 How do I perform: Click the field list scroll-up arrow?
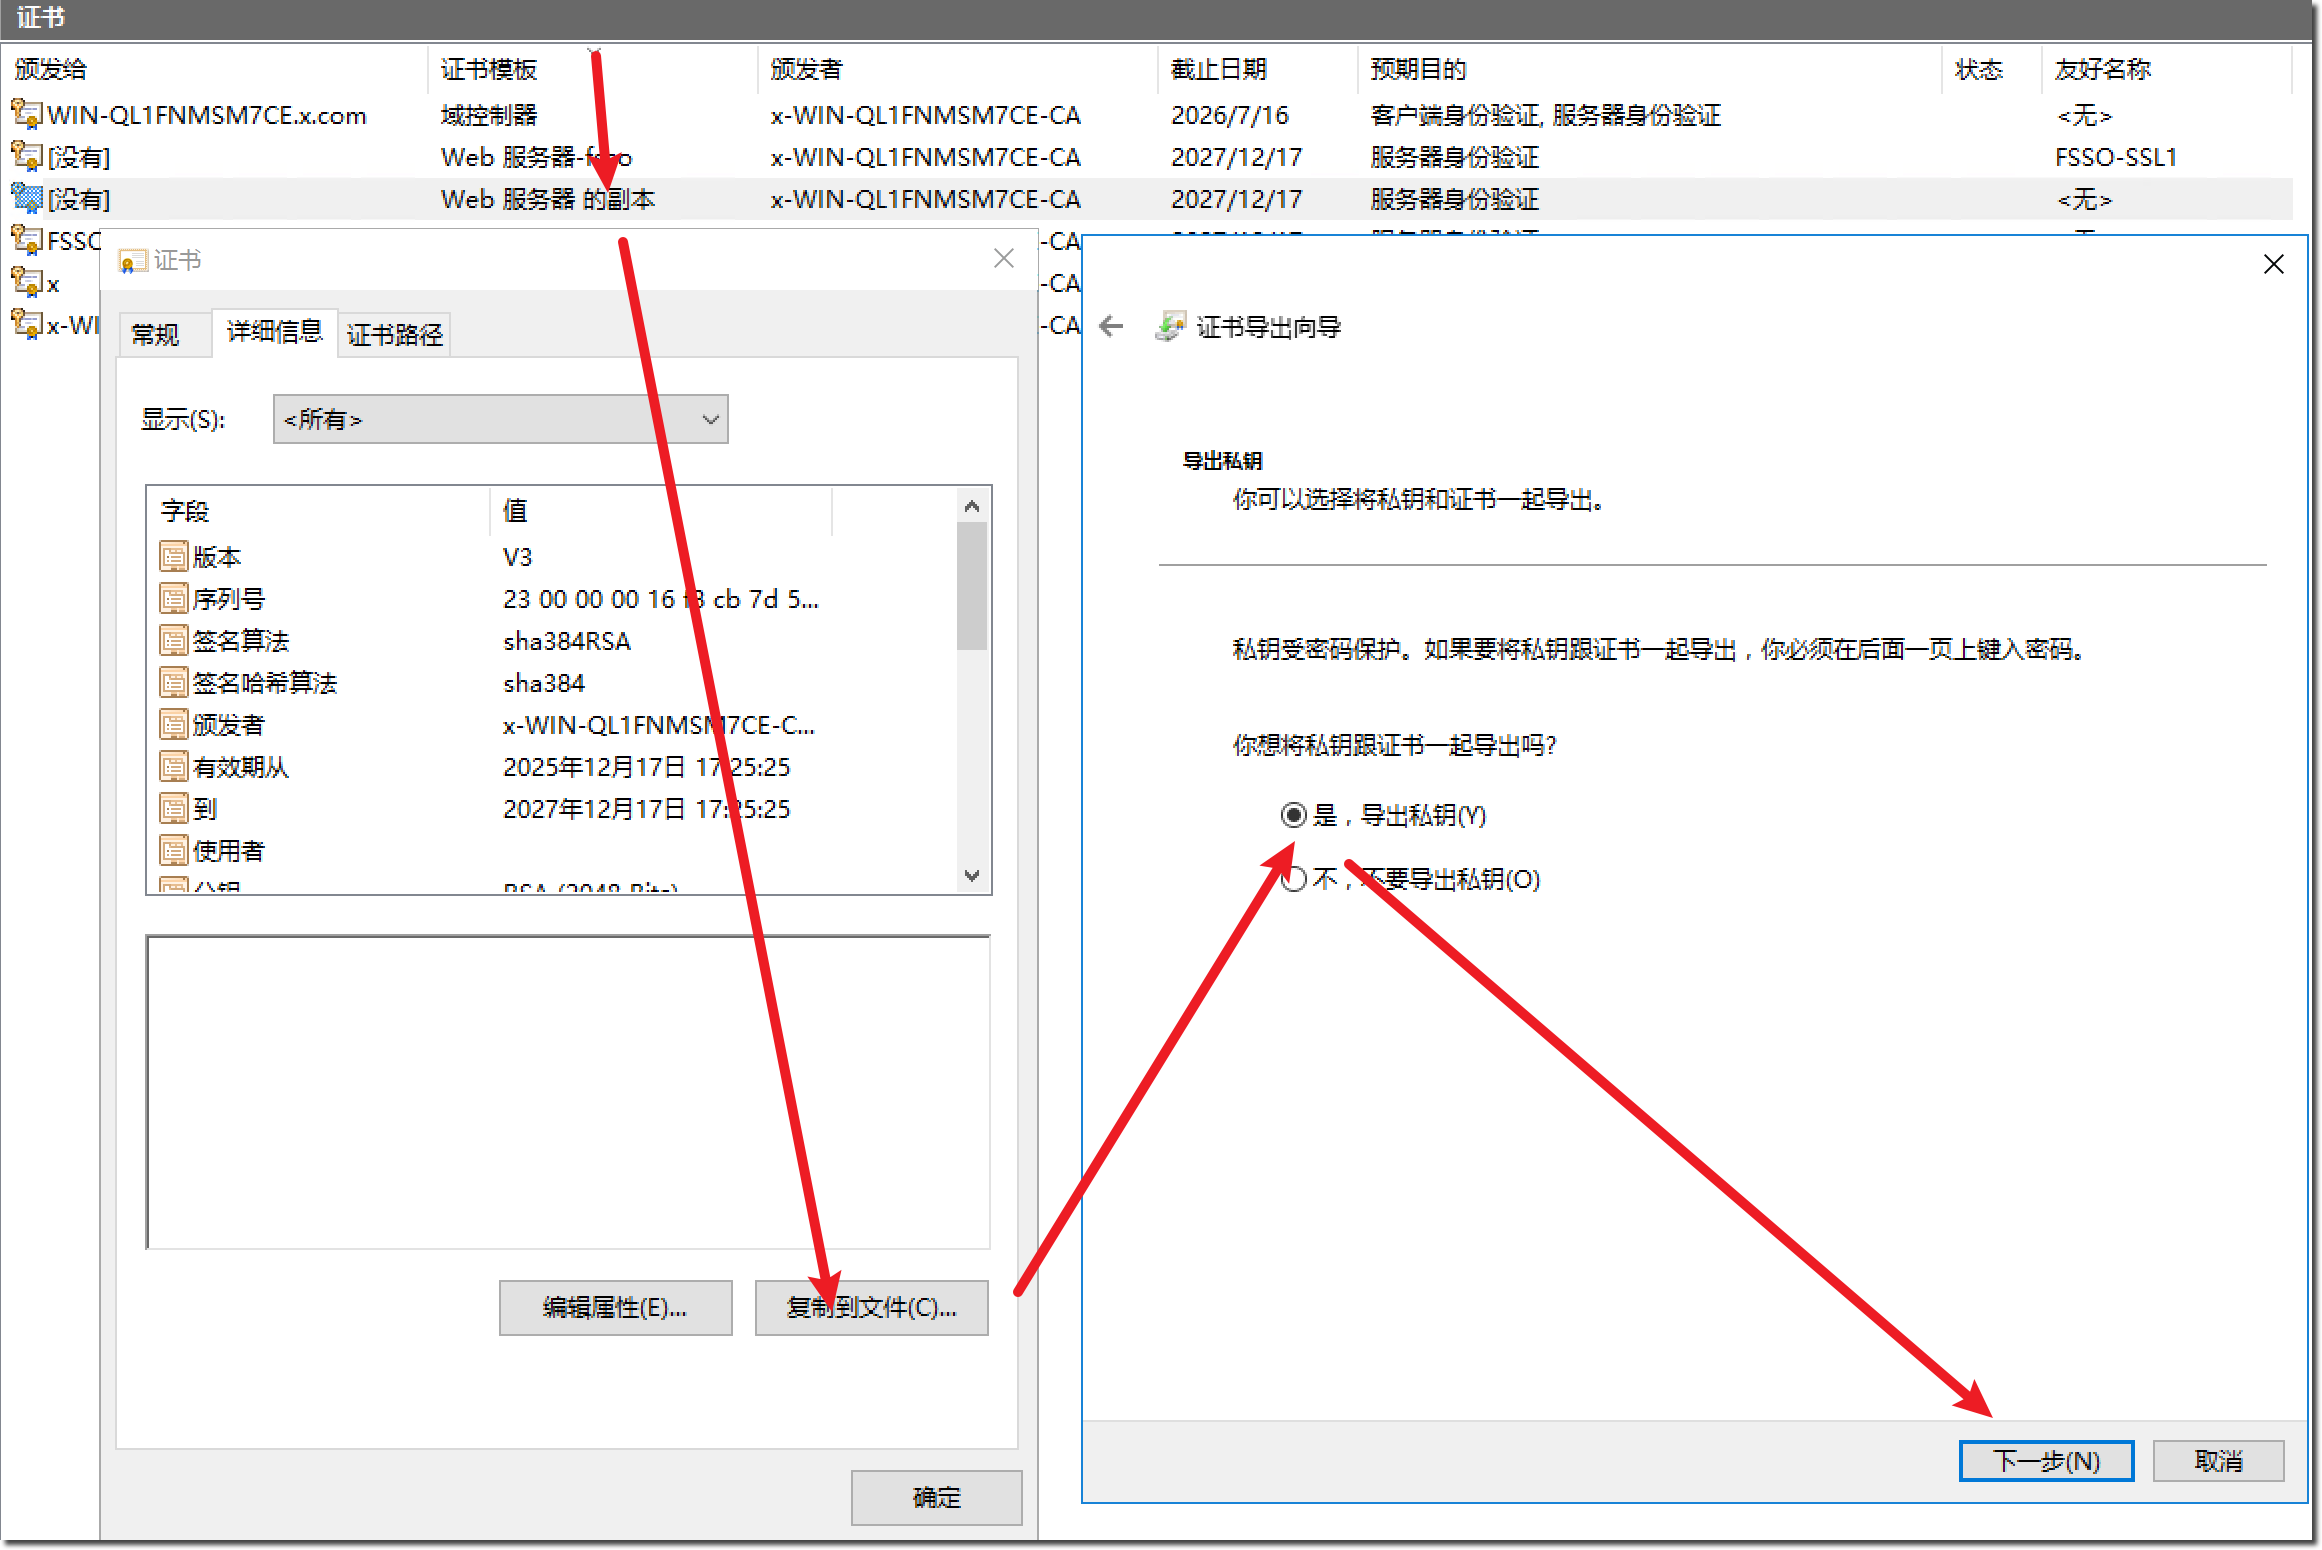971,506
